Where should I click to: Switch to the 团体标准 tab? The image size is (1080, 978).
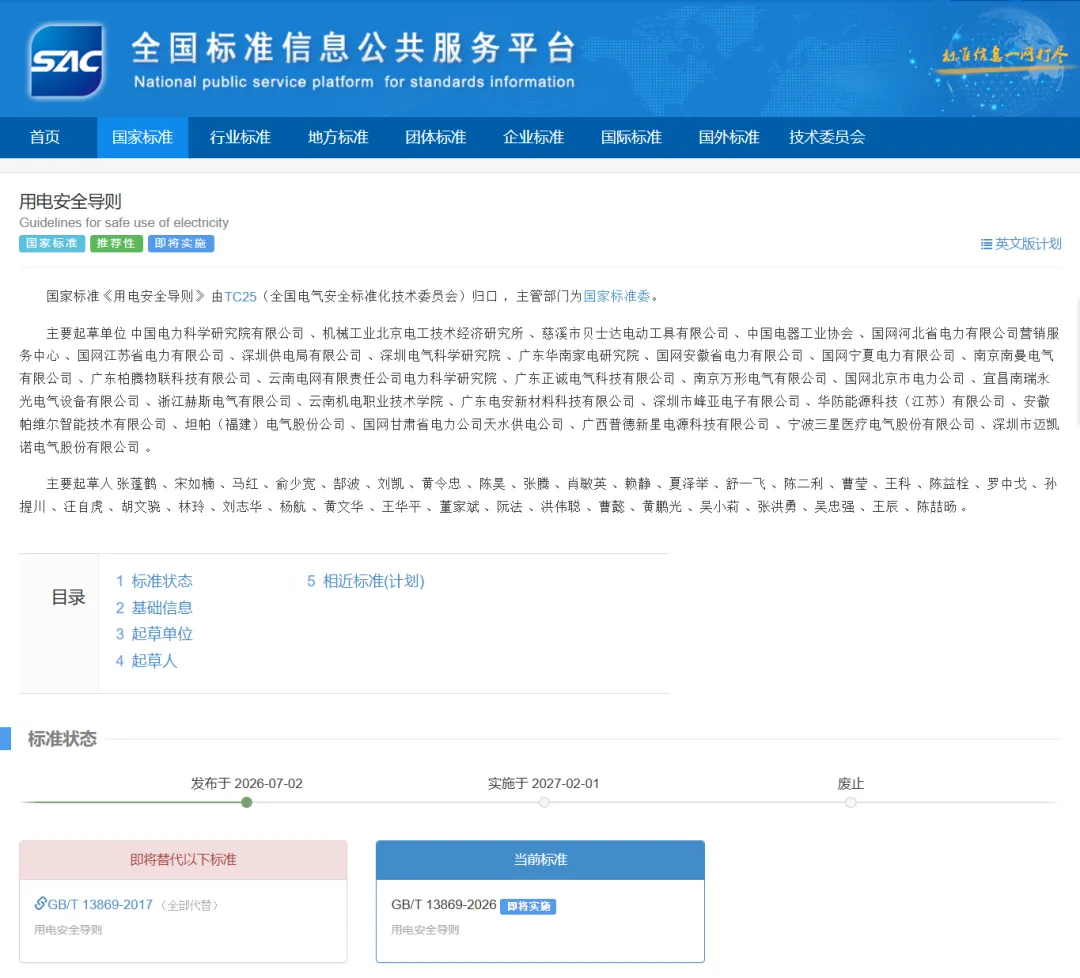tap(436, 137)
